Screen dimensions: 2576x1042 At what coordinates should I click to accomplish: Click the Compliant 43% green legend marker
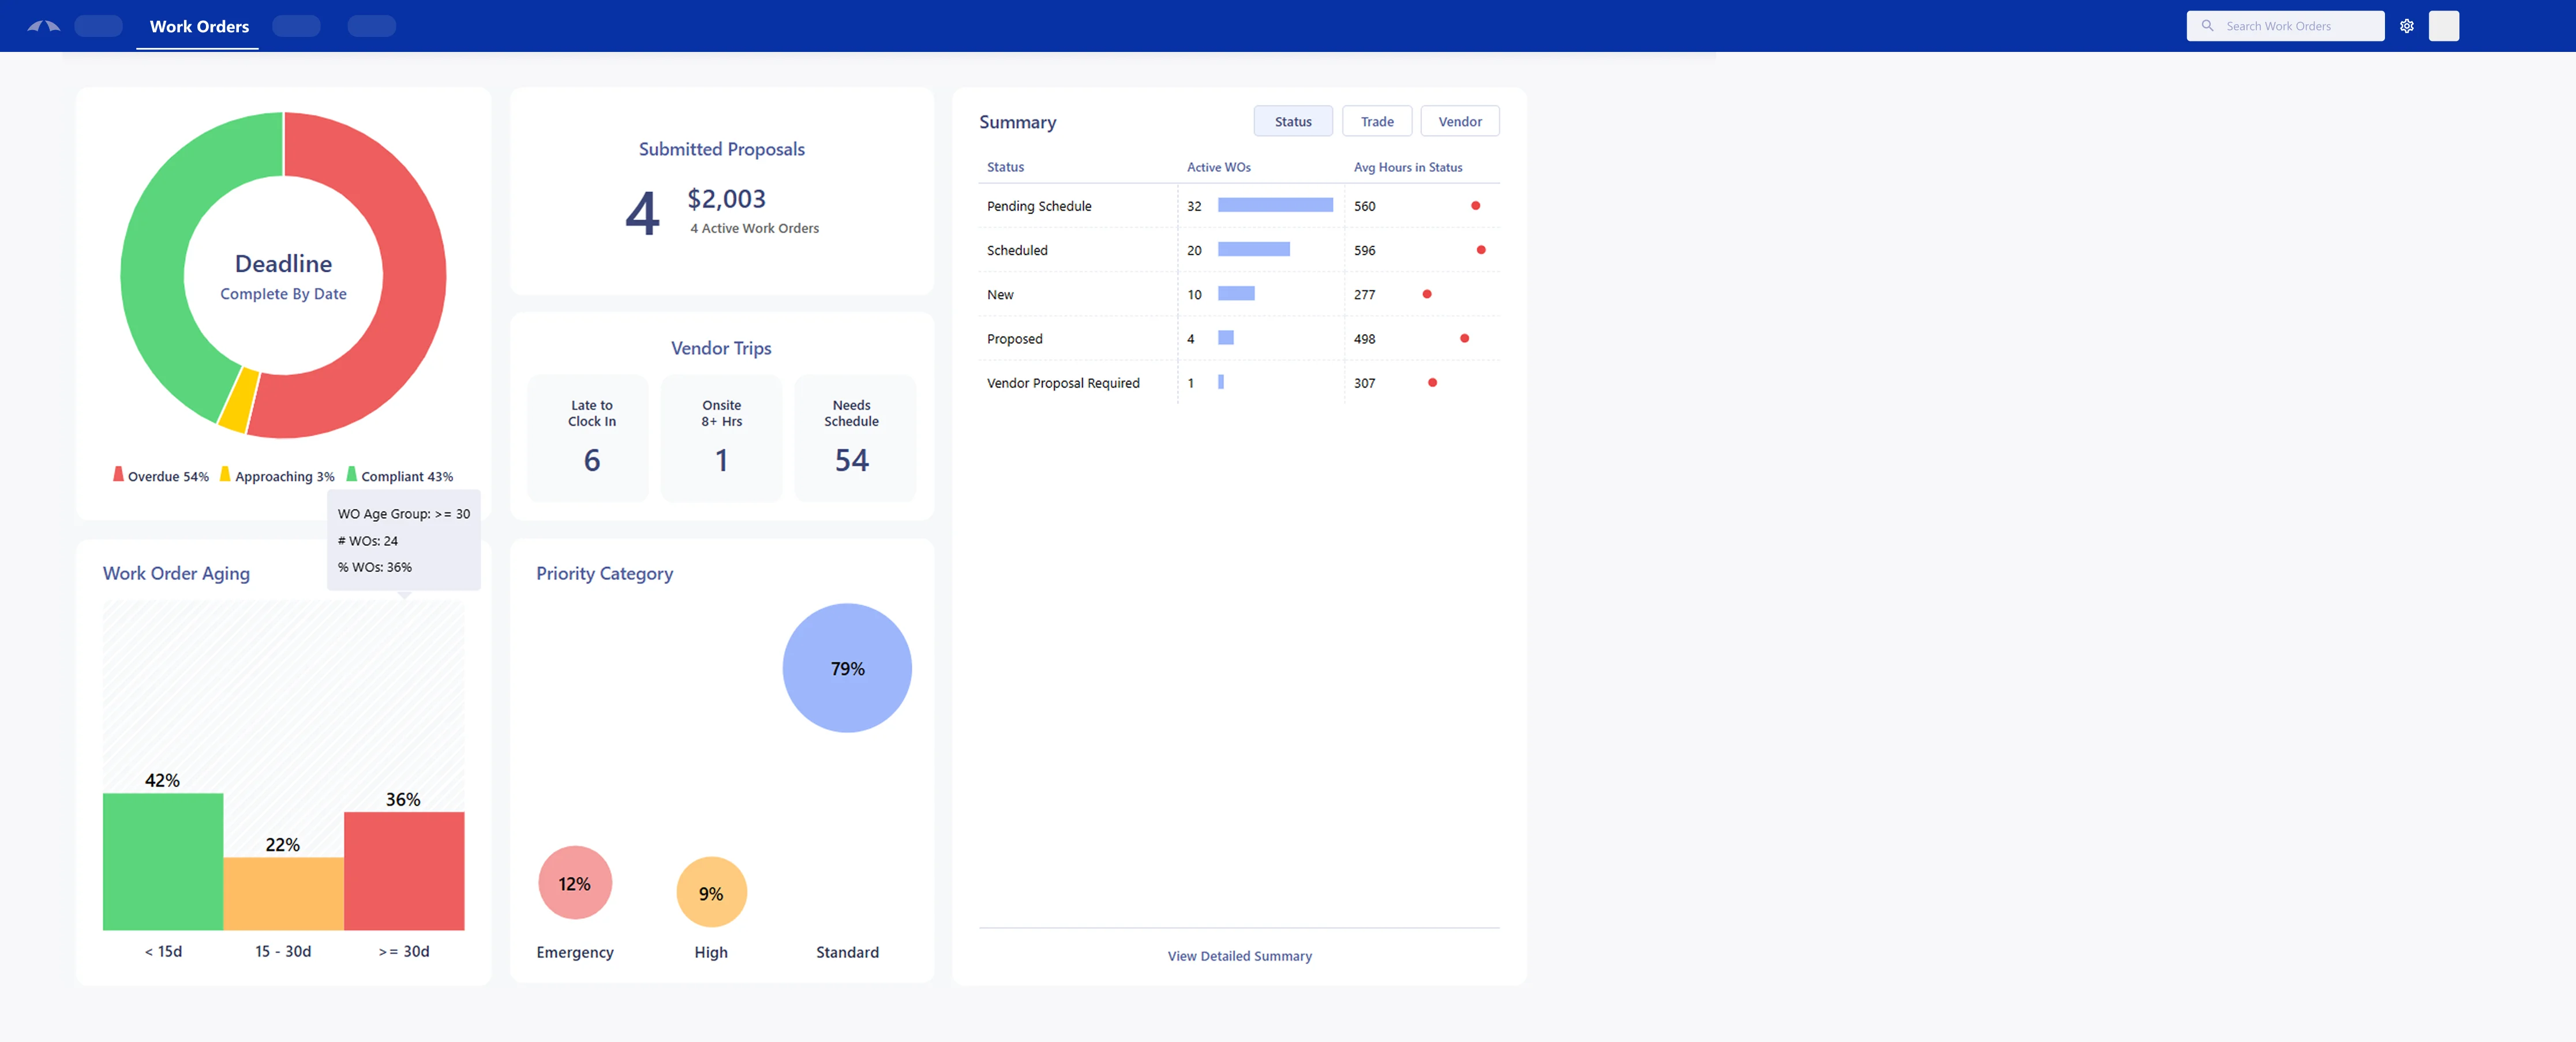coord(351,474)
